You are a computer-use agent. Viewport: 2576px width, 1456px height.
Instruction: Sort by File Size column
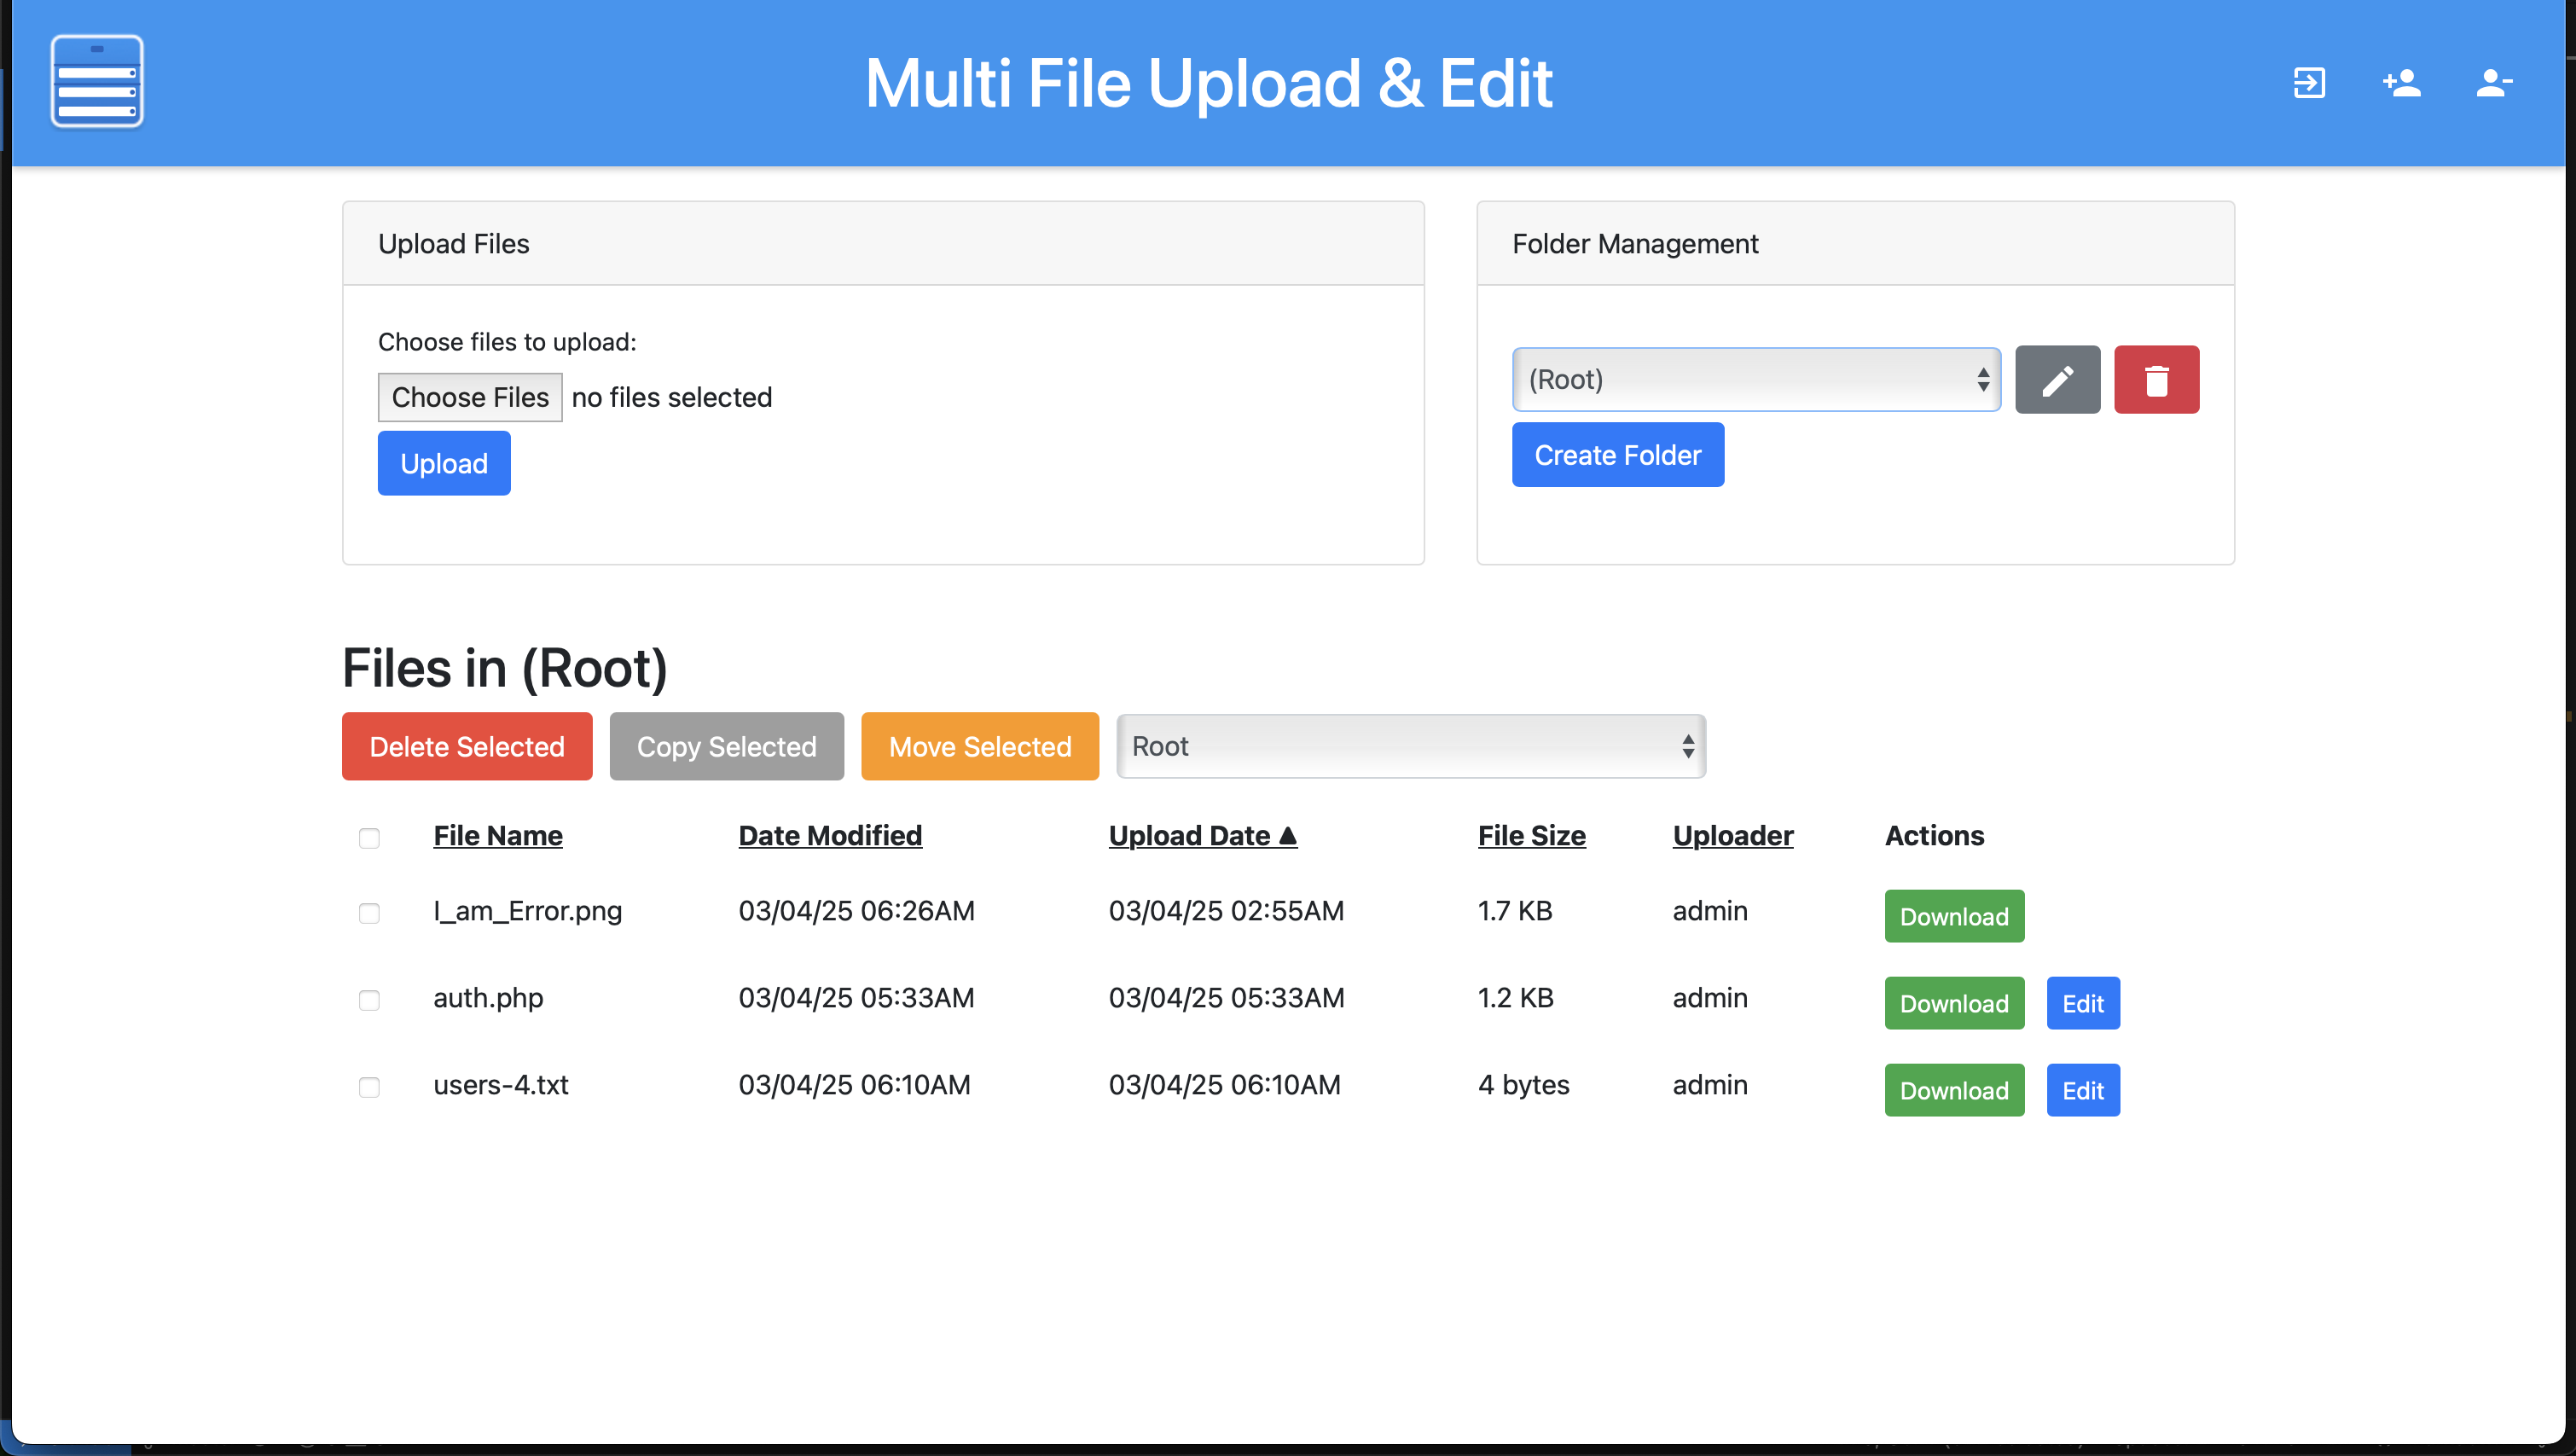coord(1531,835)
